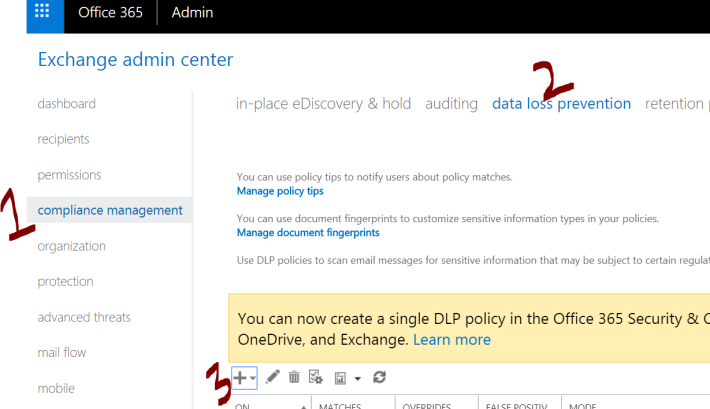The image size is (710, 409).
Task: Switch to the auditing tab
Action: (451, 104)
